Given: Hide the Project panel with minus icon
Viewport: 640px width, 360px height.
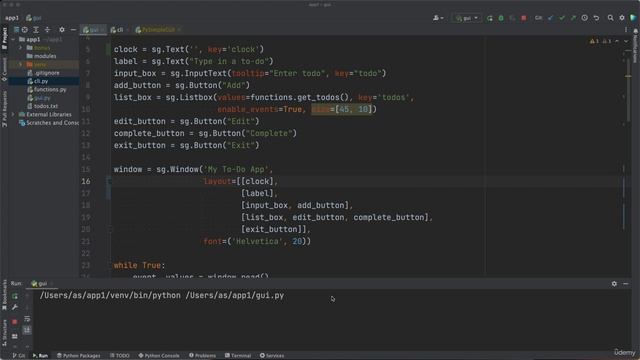Looking at the screenshot, I should point(73,30).
